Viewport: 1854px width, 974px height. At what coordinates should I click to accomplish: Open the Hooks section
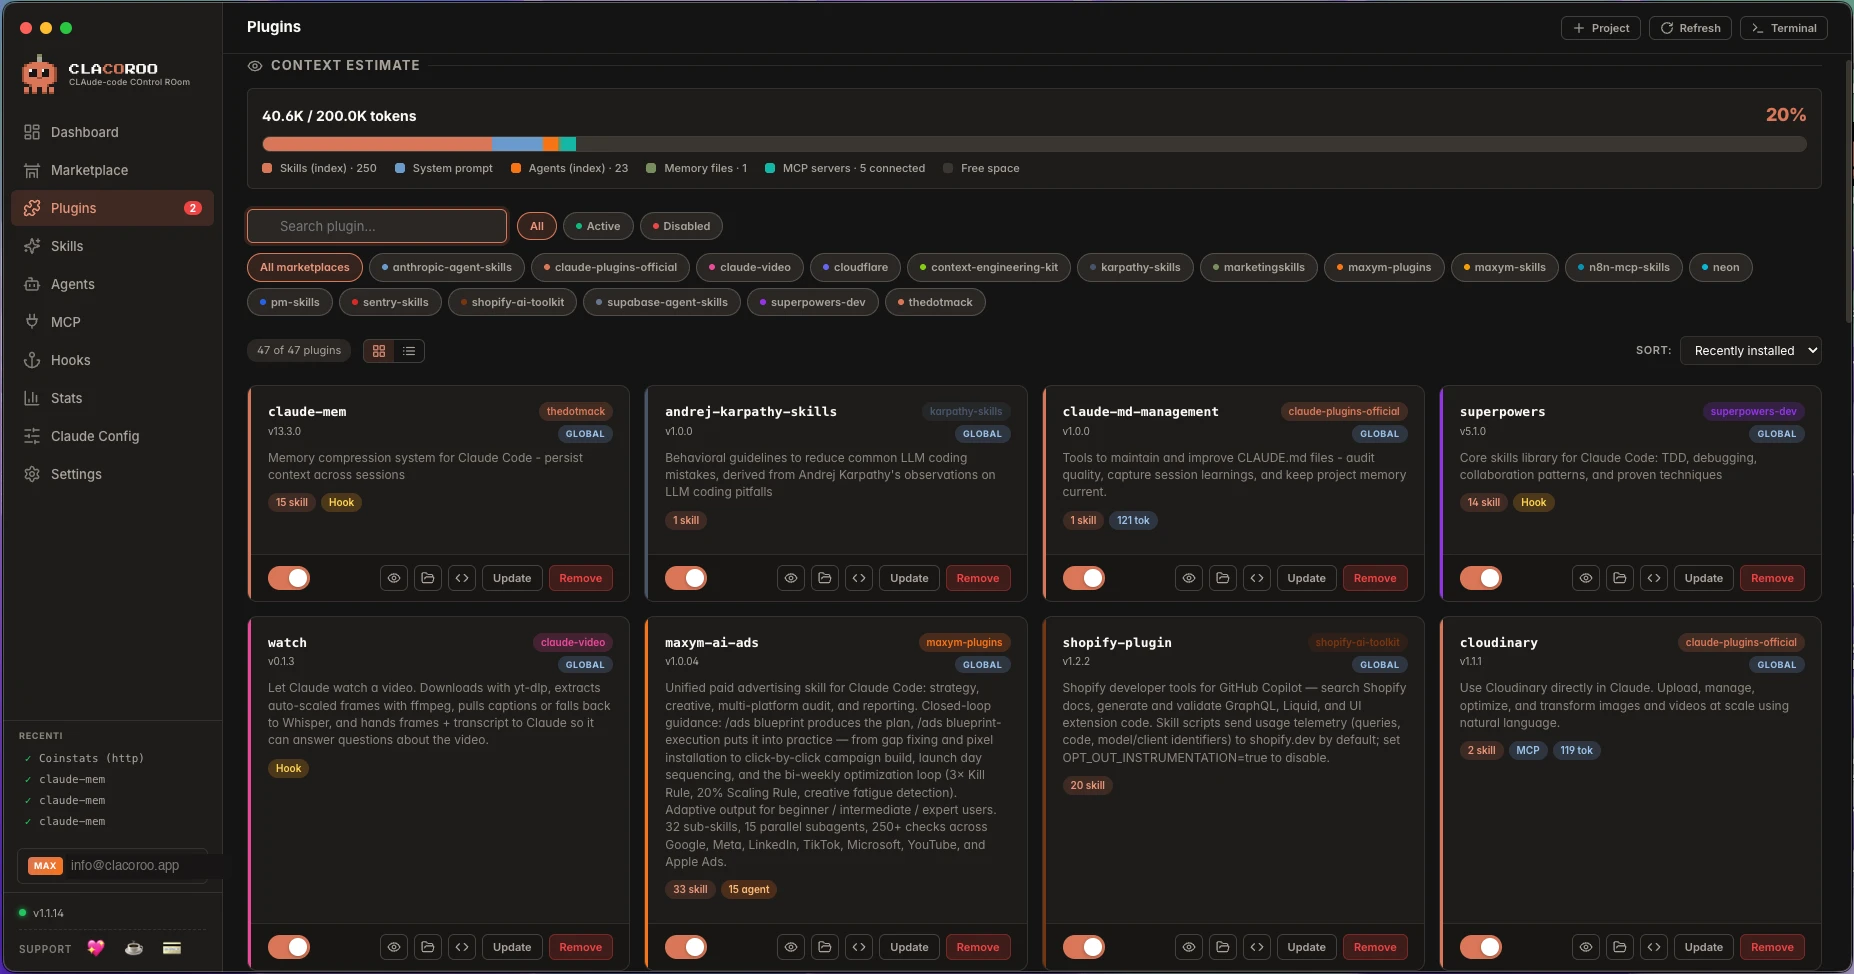112,360
